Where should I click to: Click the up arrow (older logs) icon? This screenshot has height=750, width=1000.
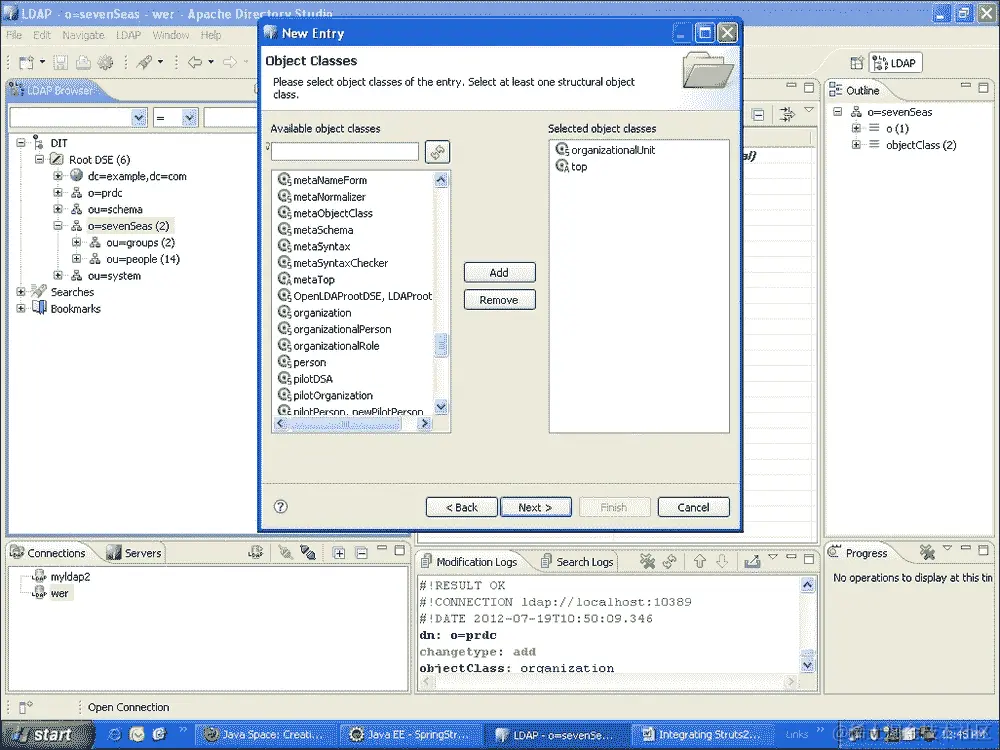(x=700, y=561)
